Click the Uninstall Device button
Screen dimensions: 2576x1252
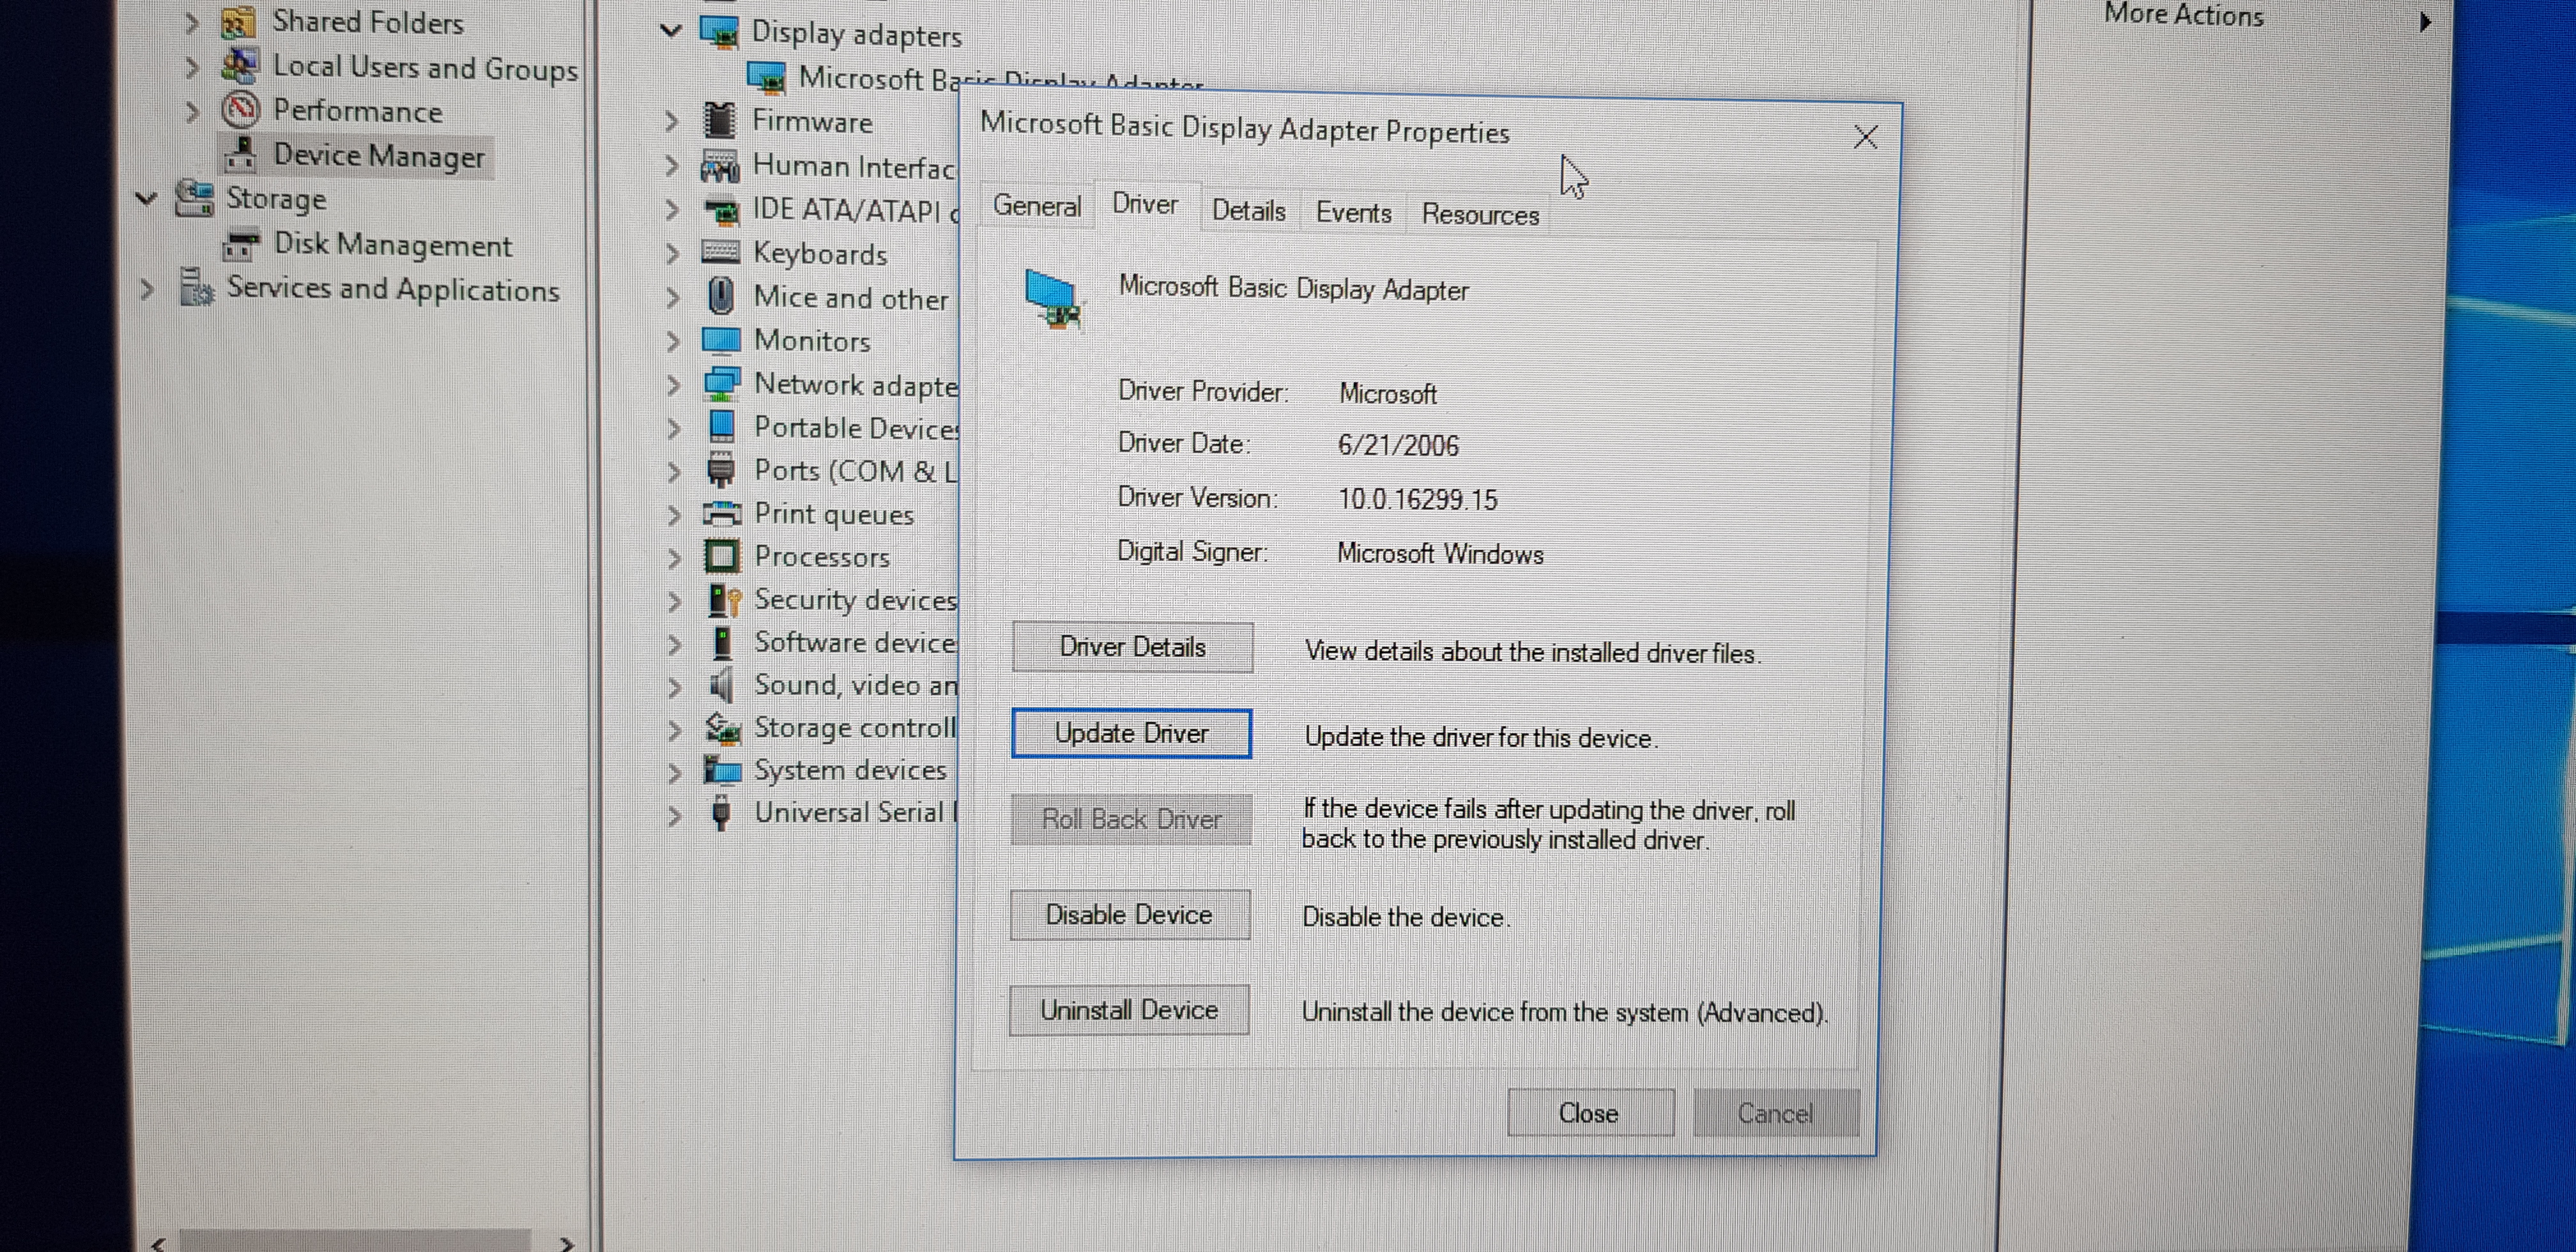[x=1129, y=1010]
